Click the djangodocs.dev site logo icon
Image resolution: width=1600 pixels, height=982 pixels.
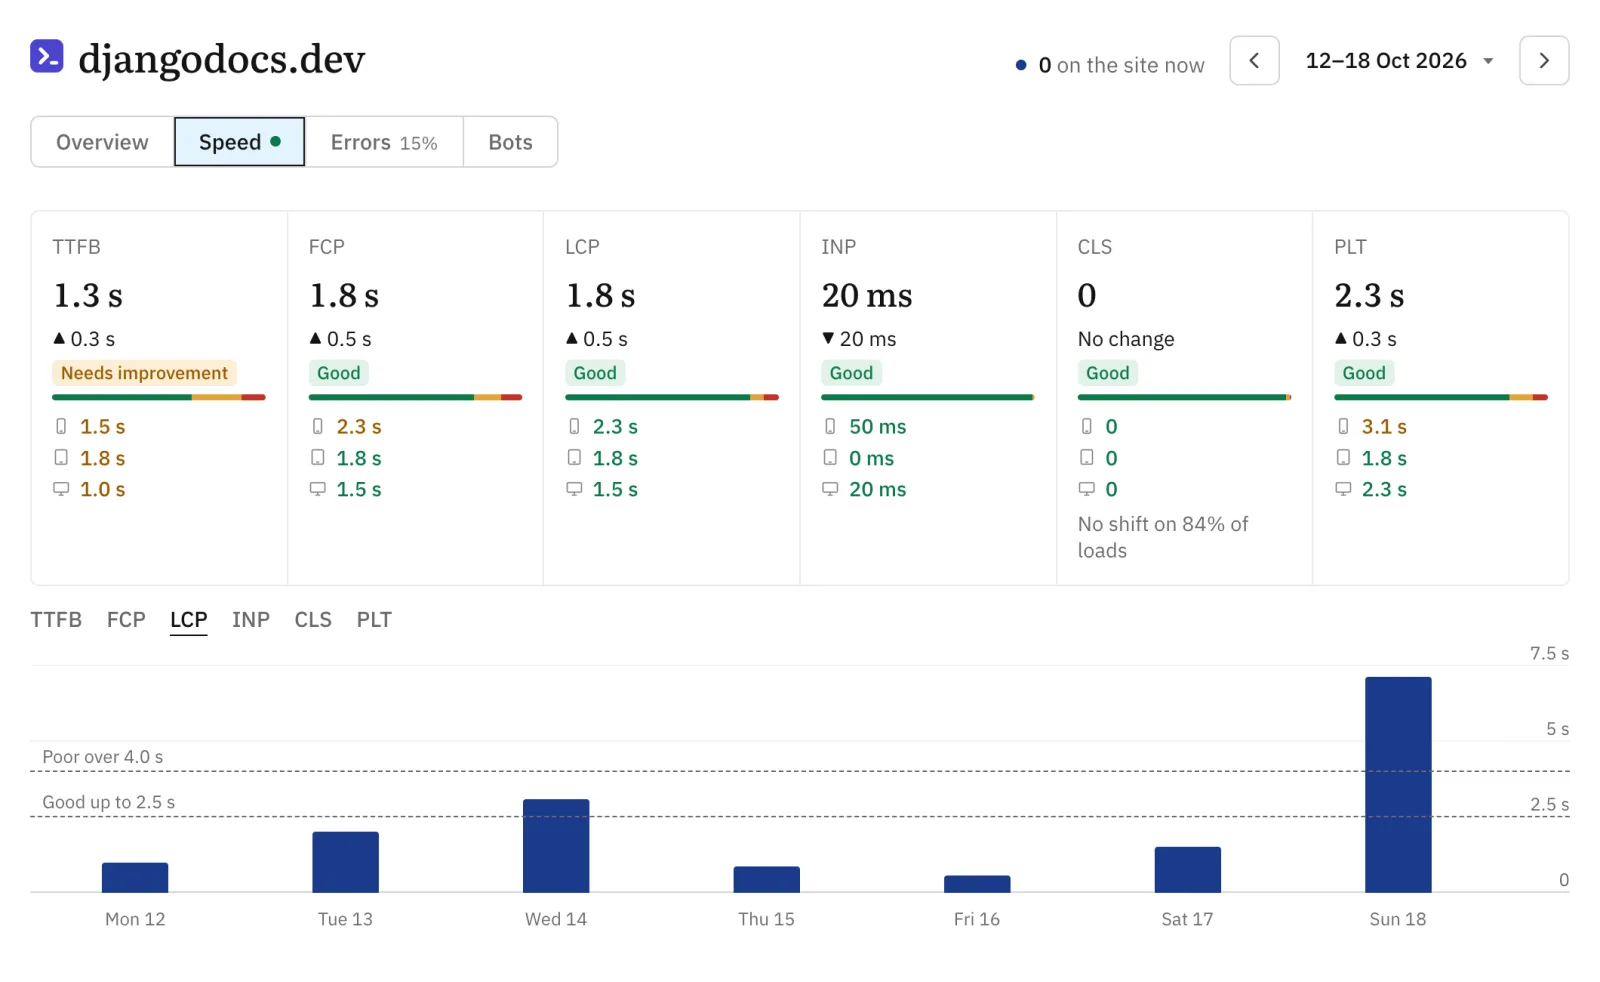click(x=47, y=57)
